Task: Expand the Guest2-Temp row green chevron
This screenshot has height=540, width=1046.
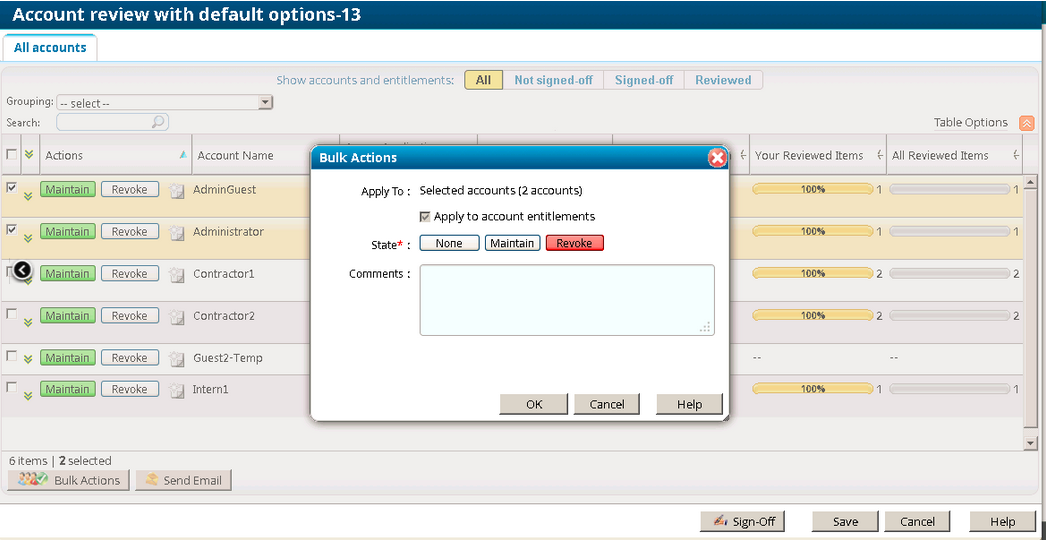Action: 28,364
